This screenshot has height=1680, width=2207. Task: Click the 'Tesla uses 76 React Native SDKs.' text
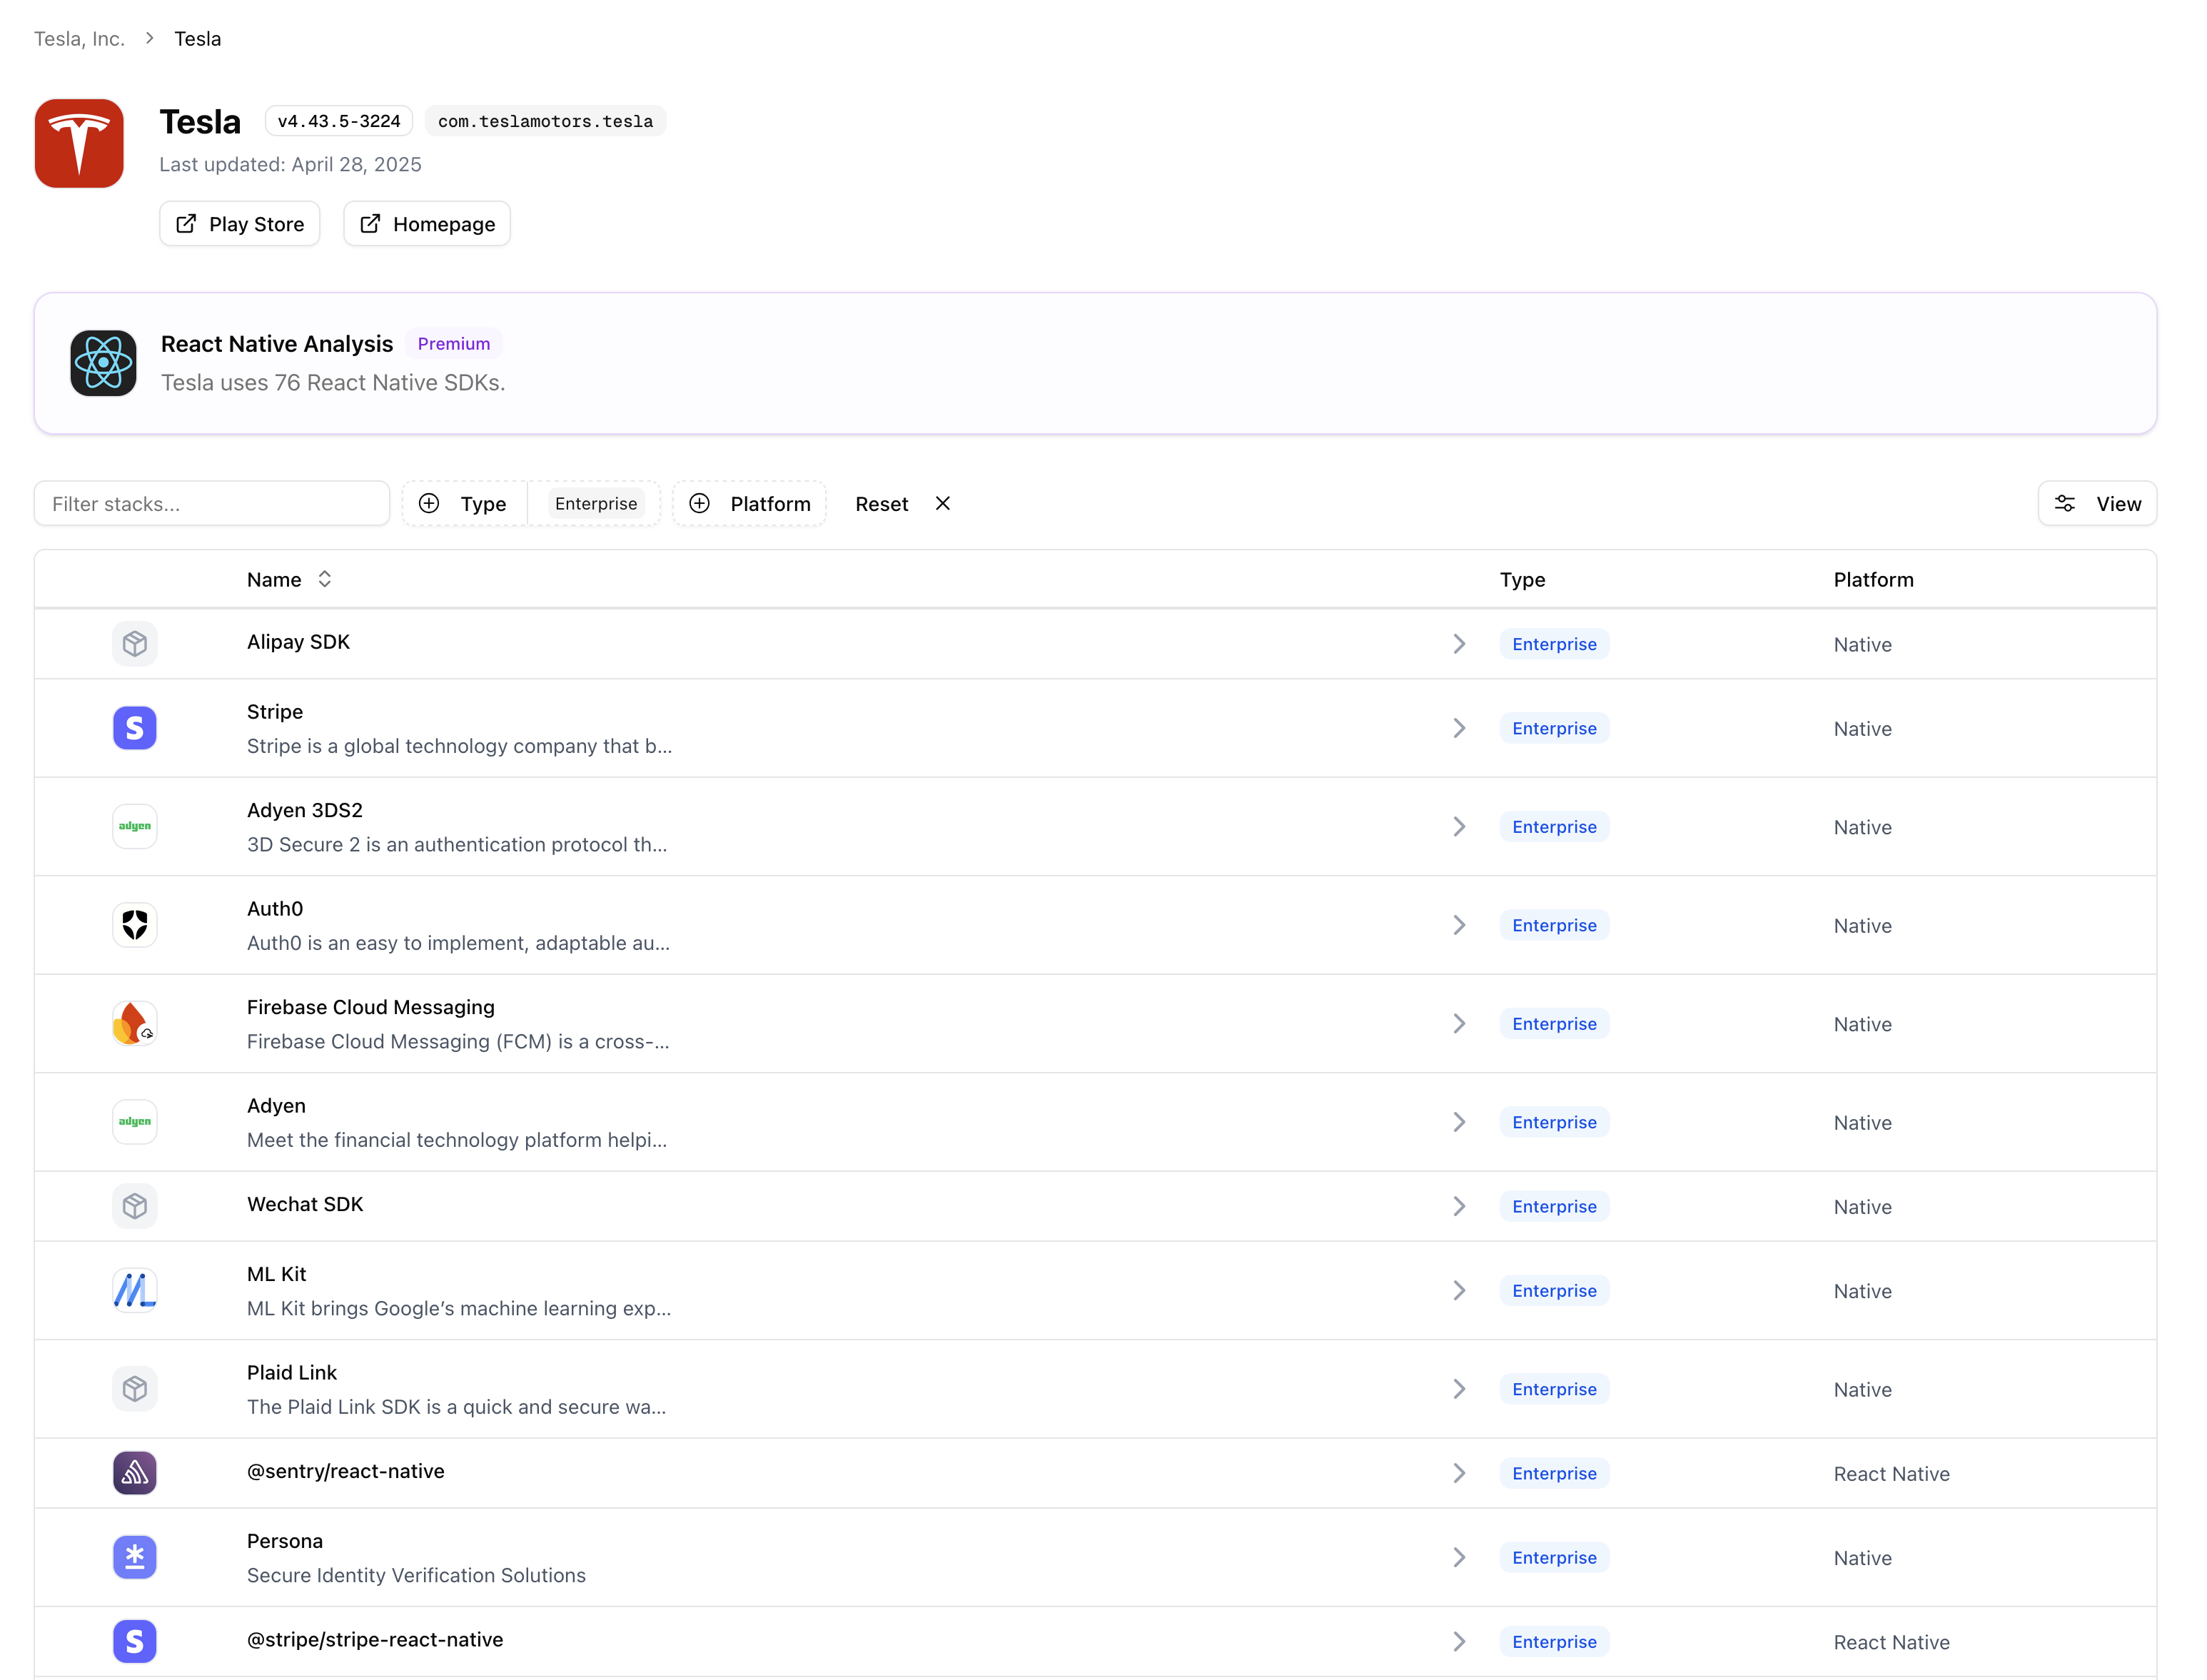[x=333, y=383]
